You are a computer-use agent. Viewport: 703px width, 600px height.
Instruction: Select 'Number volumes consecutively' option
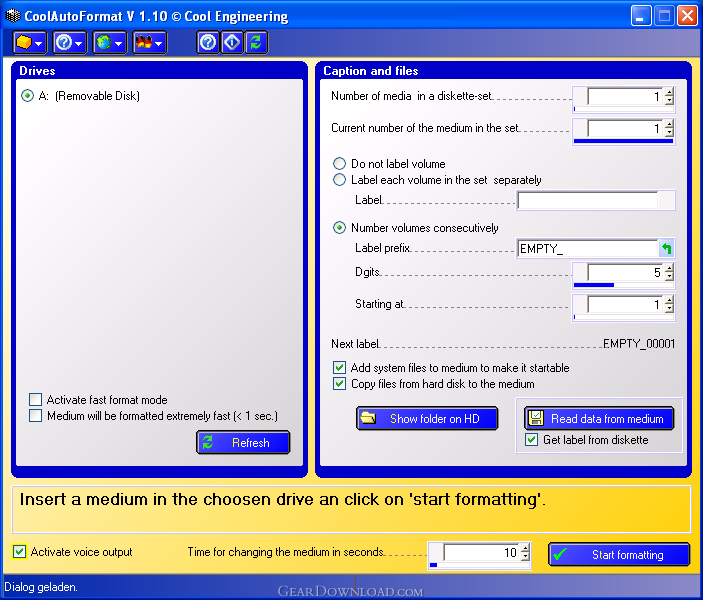click(x=416, y=228)
